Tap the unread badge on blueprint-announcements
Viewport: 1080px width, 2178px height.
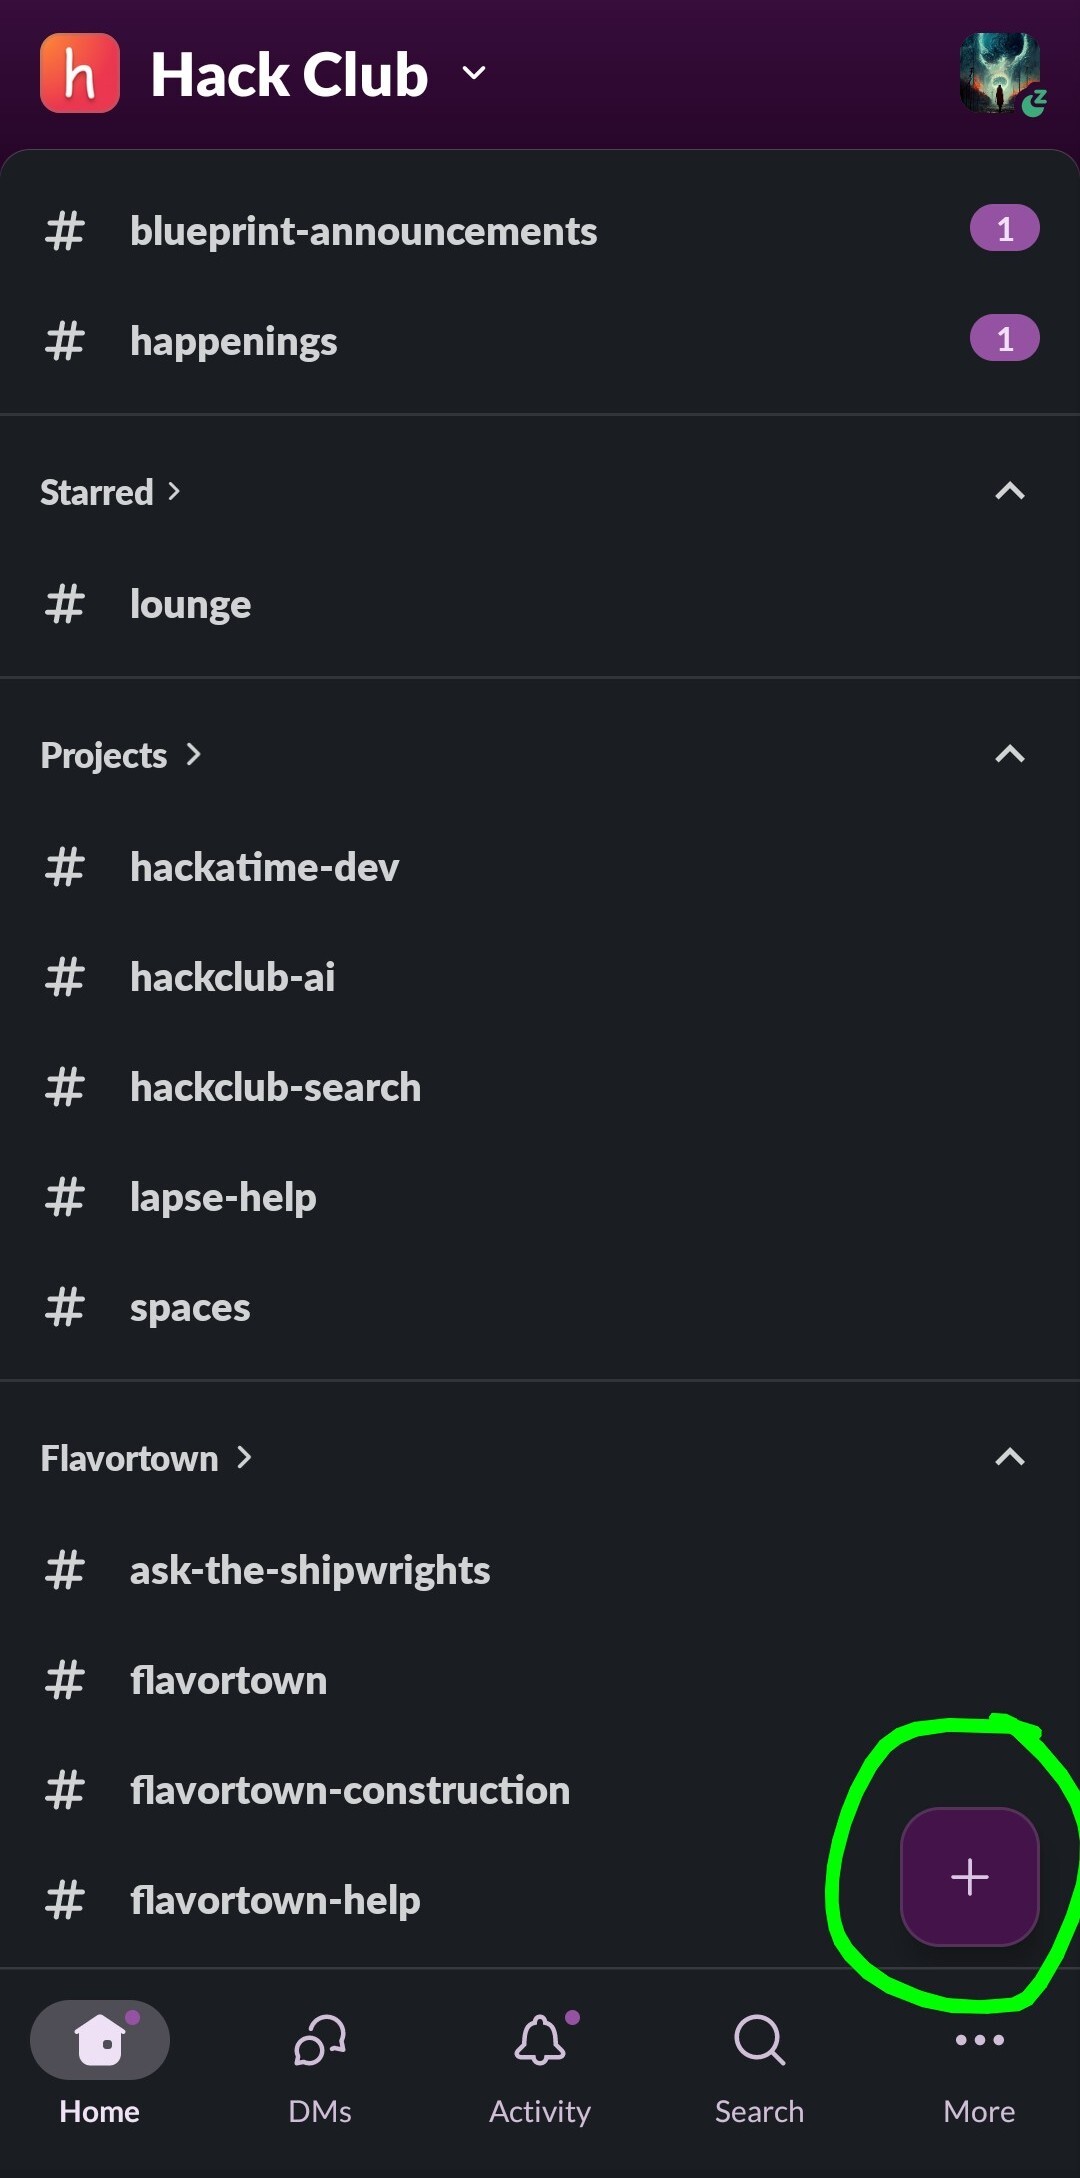[x=1004, y=229]
